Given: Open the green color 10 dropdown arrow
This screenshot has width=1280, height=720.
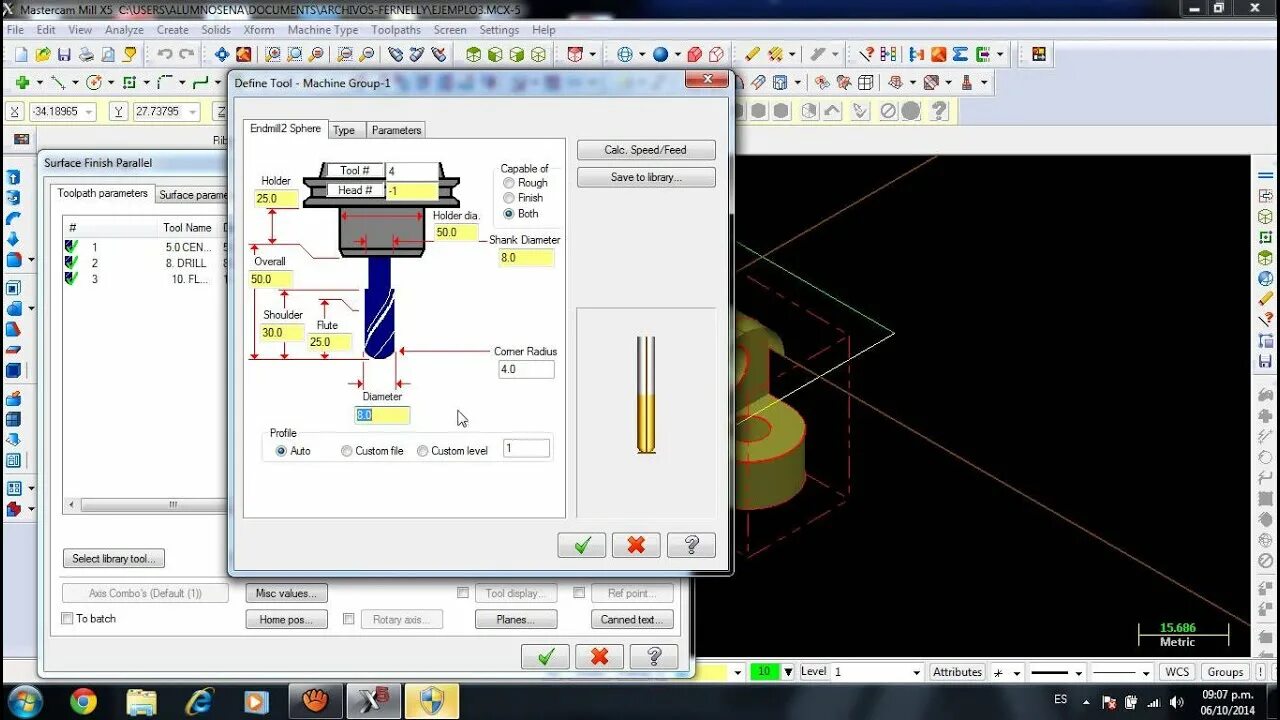Looking at the screenshot, I should [788, 672].
